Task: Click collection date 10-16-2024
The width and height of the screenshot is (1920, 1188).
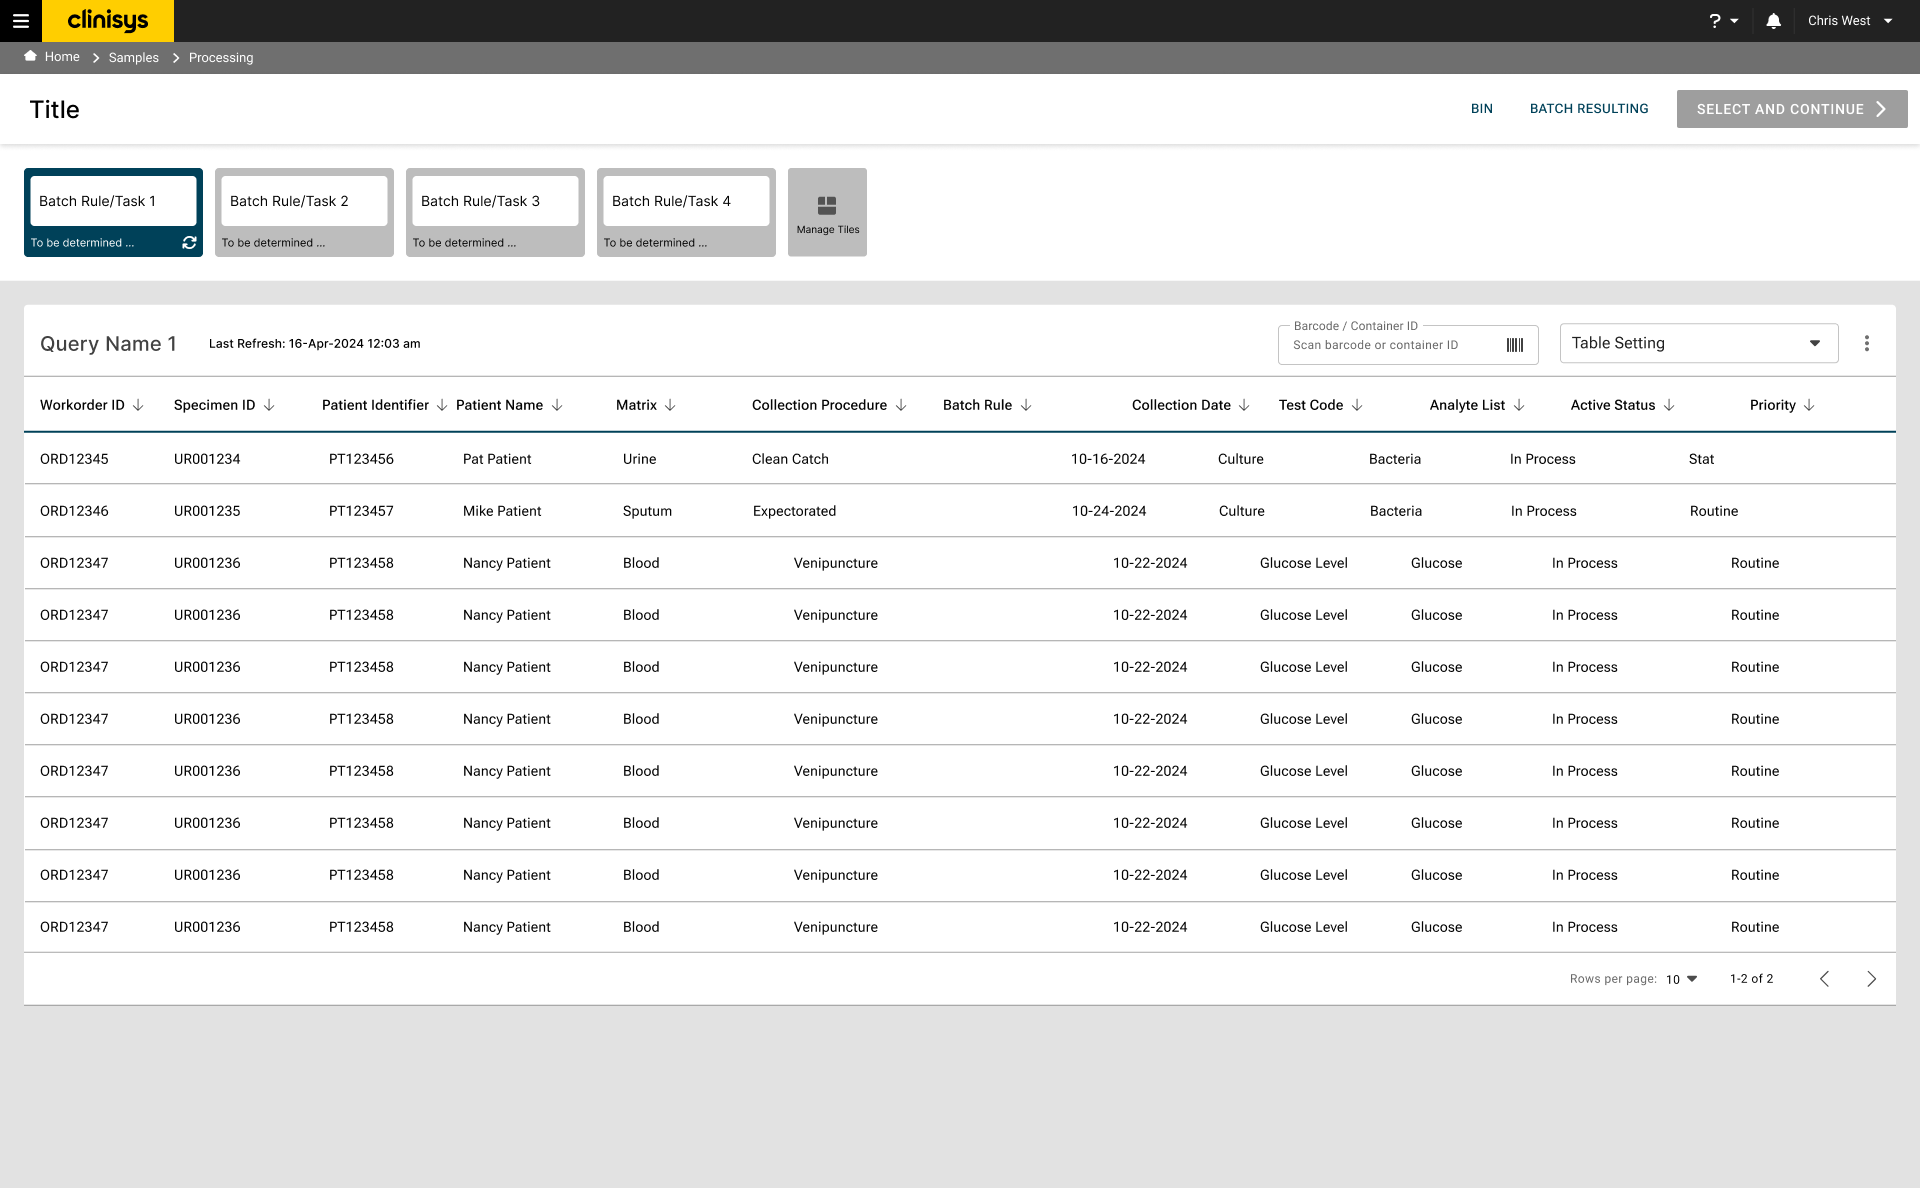Action: (x=1108, y=459)
